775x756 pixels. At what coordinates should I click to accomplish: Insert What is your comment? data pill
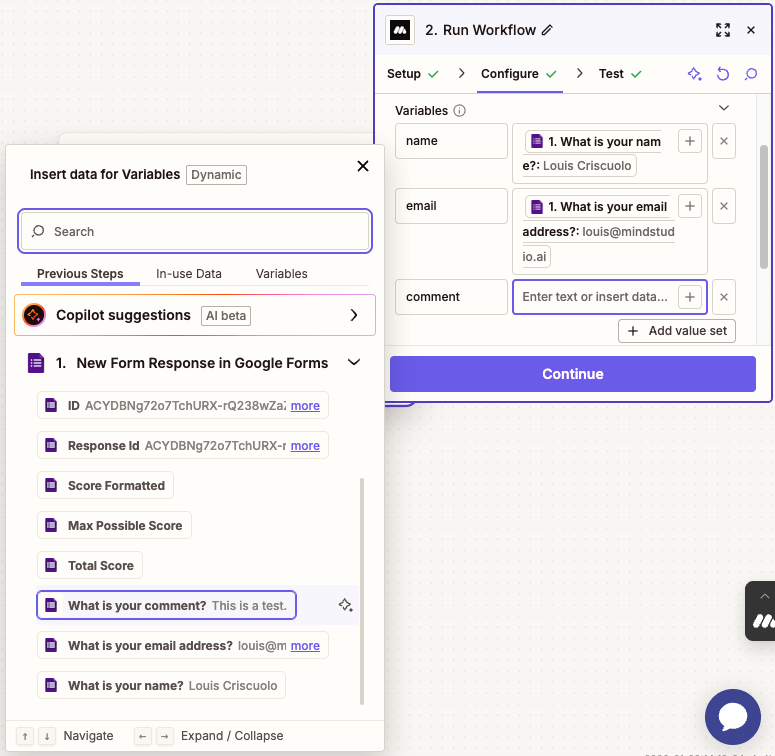tap(167, 605)
